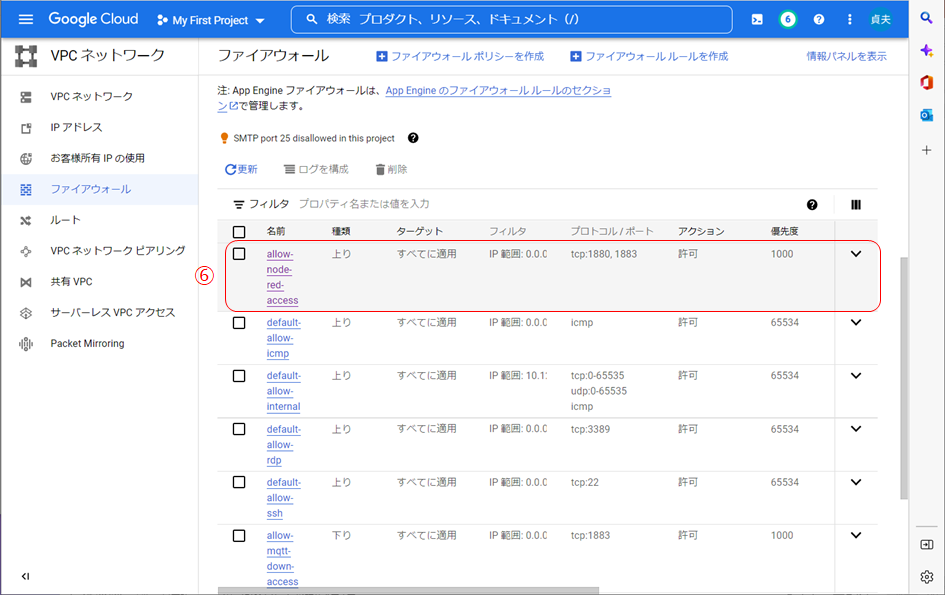Collapse the left sidebar navigation panel

tap(26, 576)
